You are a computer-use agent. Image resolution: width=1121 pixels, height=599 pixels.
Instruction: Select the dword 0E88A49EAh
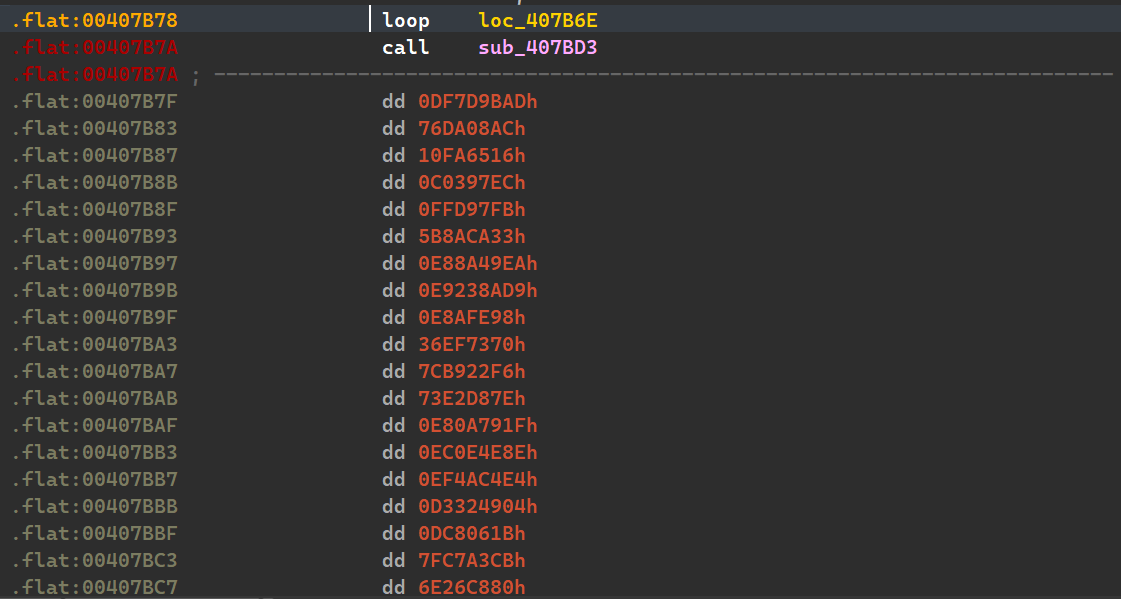pyautogui.click(x=478, y=263)
